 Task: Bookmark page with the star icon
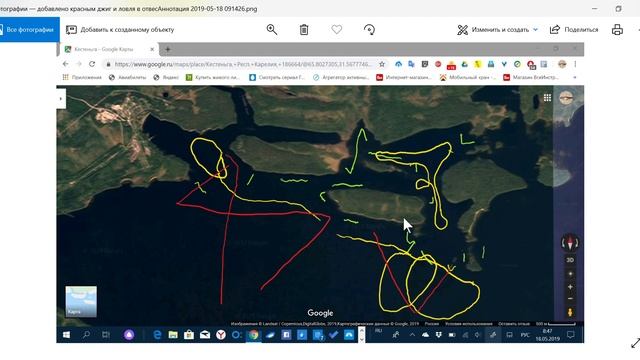point(382,64)
